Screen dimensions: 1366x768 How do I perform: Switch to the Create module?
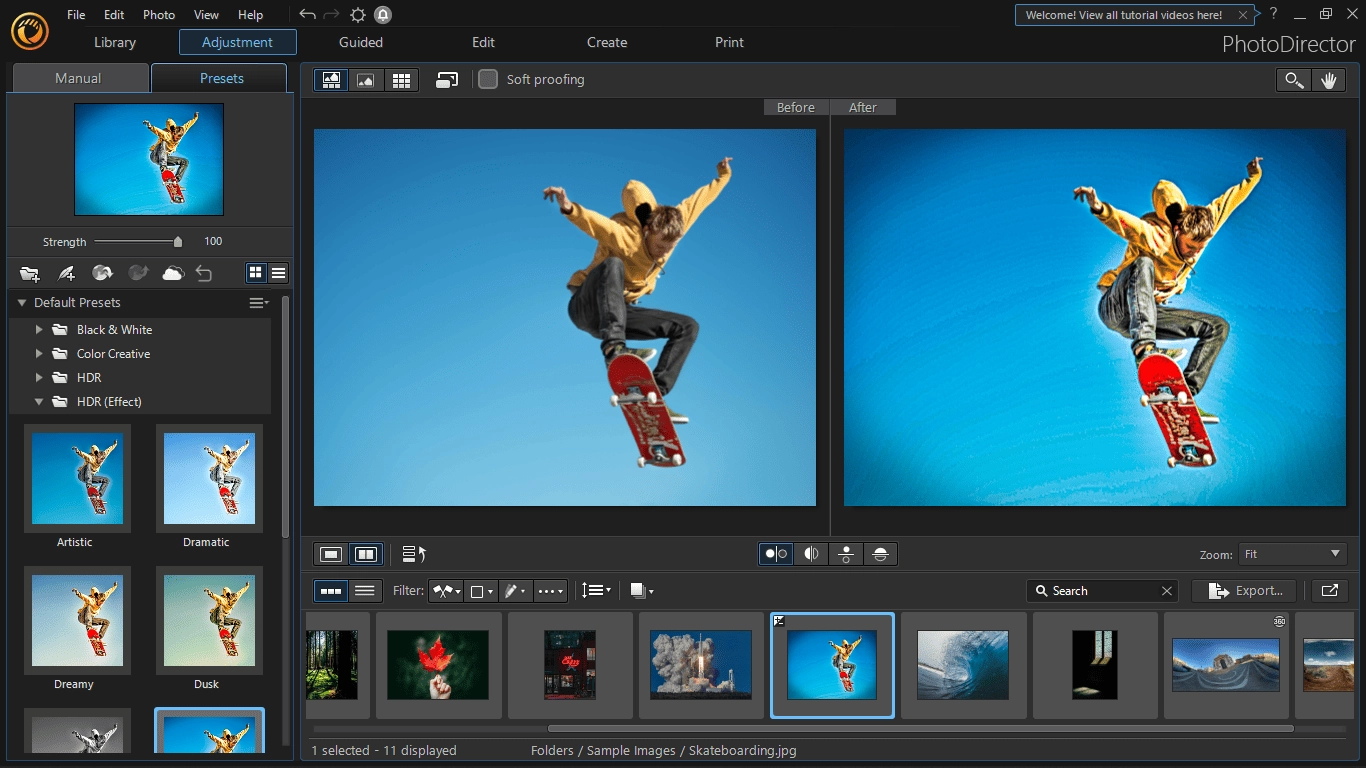point(607,42)
